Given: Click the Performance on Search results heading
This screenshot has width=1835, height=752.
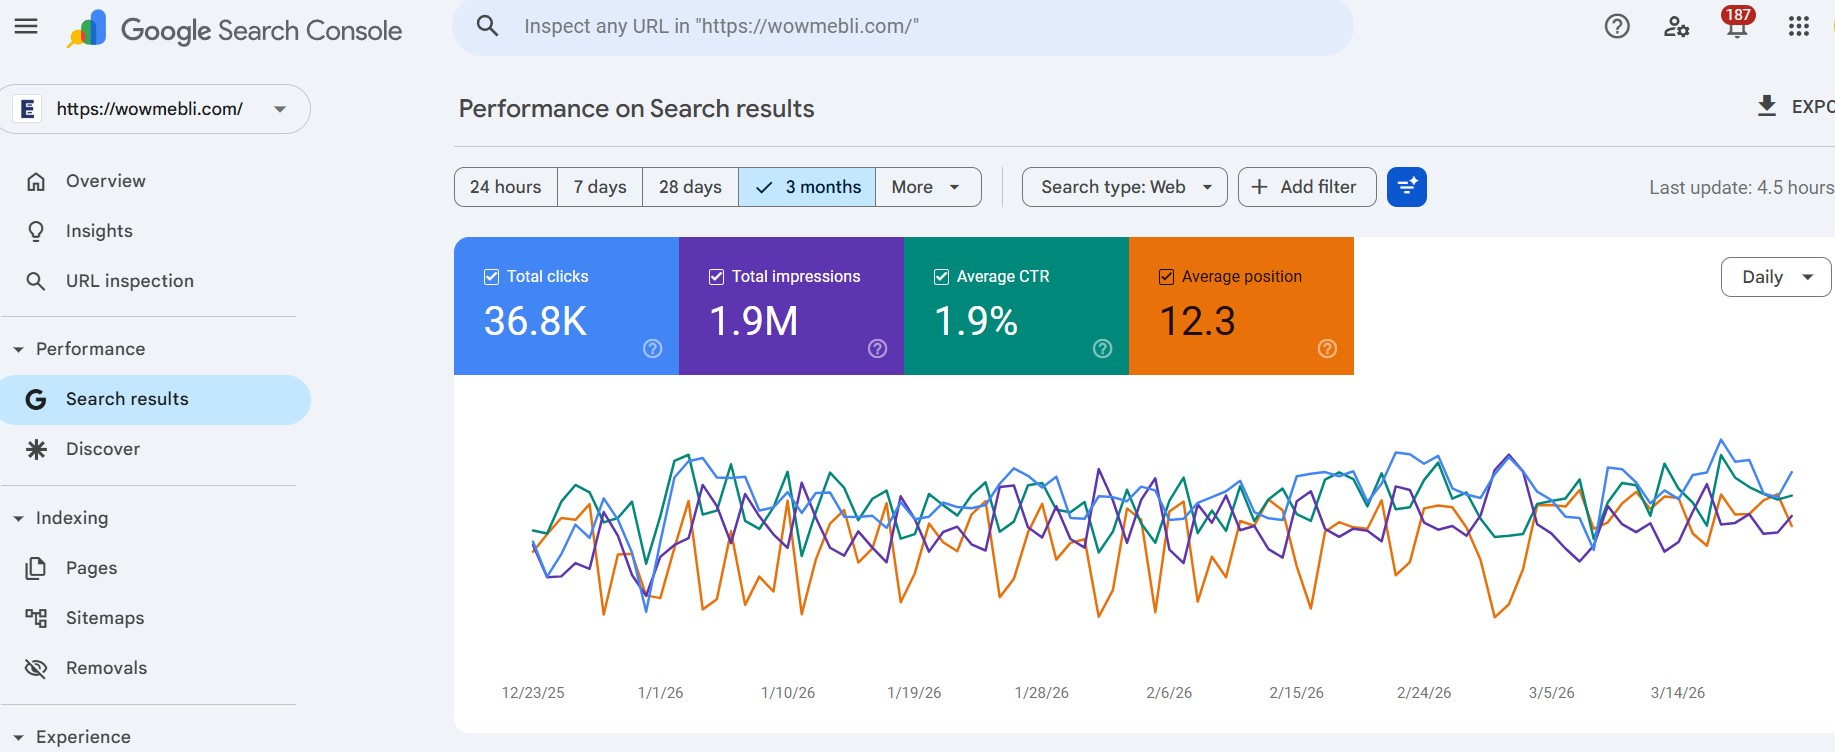Looking at the screenshot, I should tap(636, 109).
